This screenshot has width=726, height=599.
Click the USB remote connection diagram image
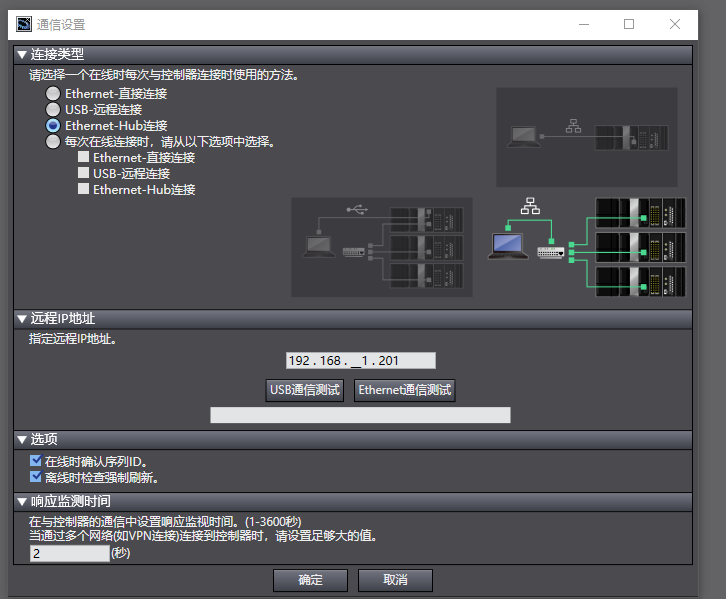(378, 246)
